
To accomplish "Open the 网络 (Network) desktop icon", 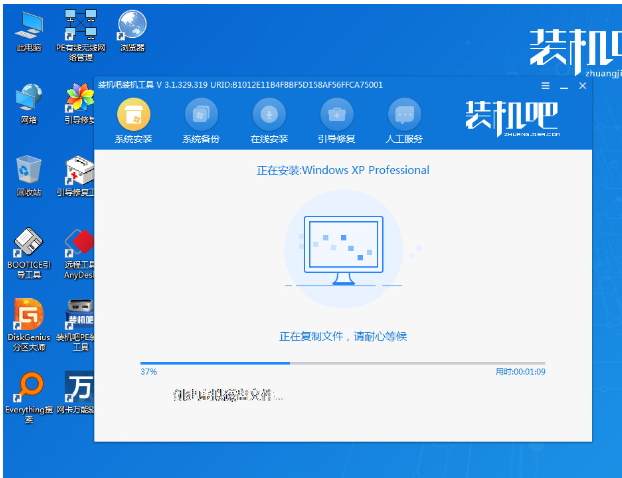I will [29, 102].
